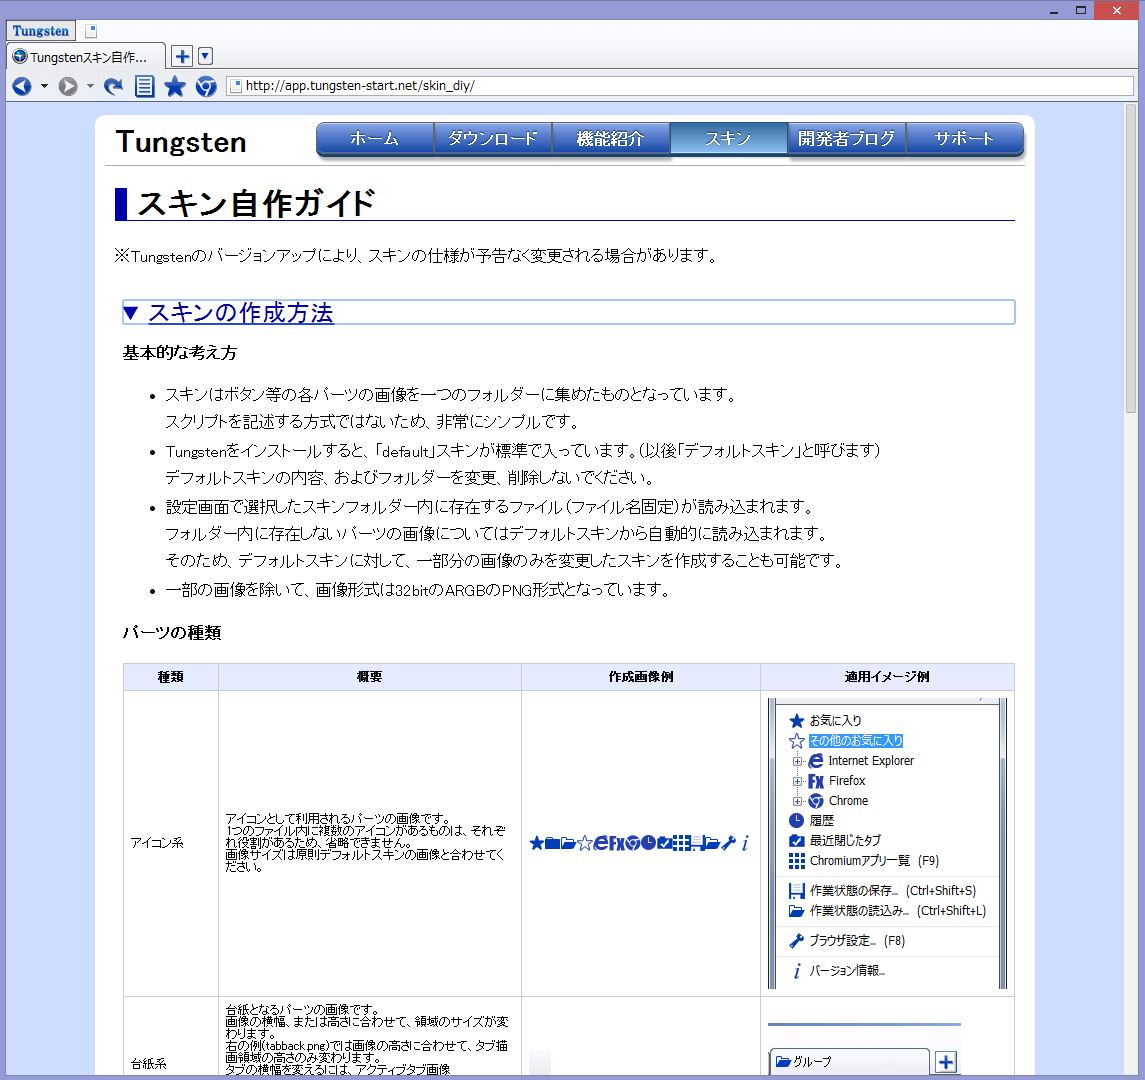This screenshot has height=1080, width=1145.
Task: Open the Forward history dropdown arrow
Action: tap(91, 86)
